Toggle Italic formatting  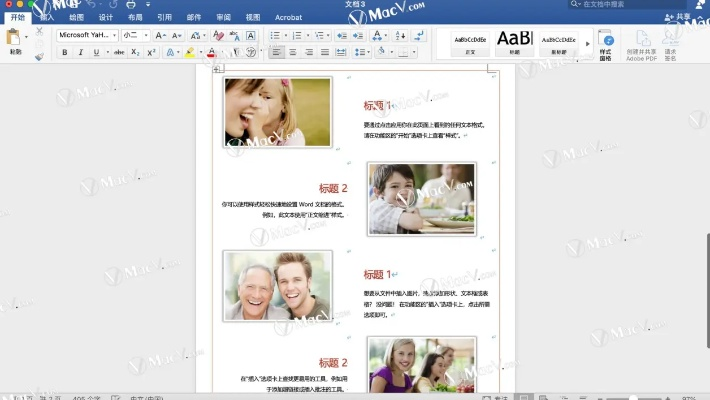(81, 53)
